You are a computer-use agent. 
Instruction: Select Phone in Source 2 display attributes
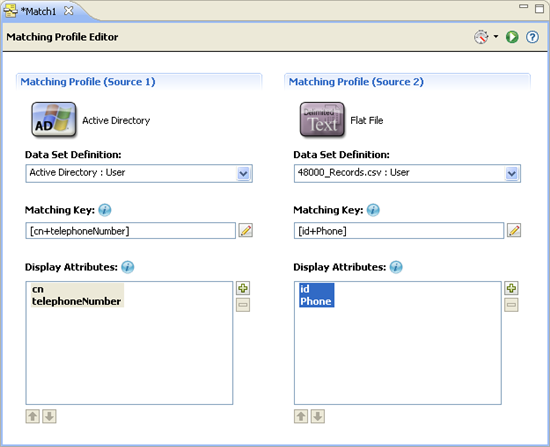(316, 301)
